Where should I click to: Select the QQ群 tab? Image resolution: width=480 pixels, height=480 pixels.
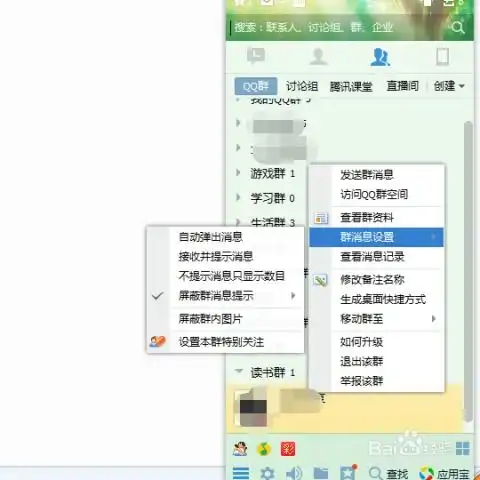(256, 86)
